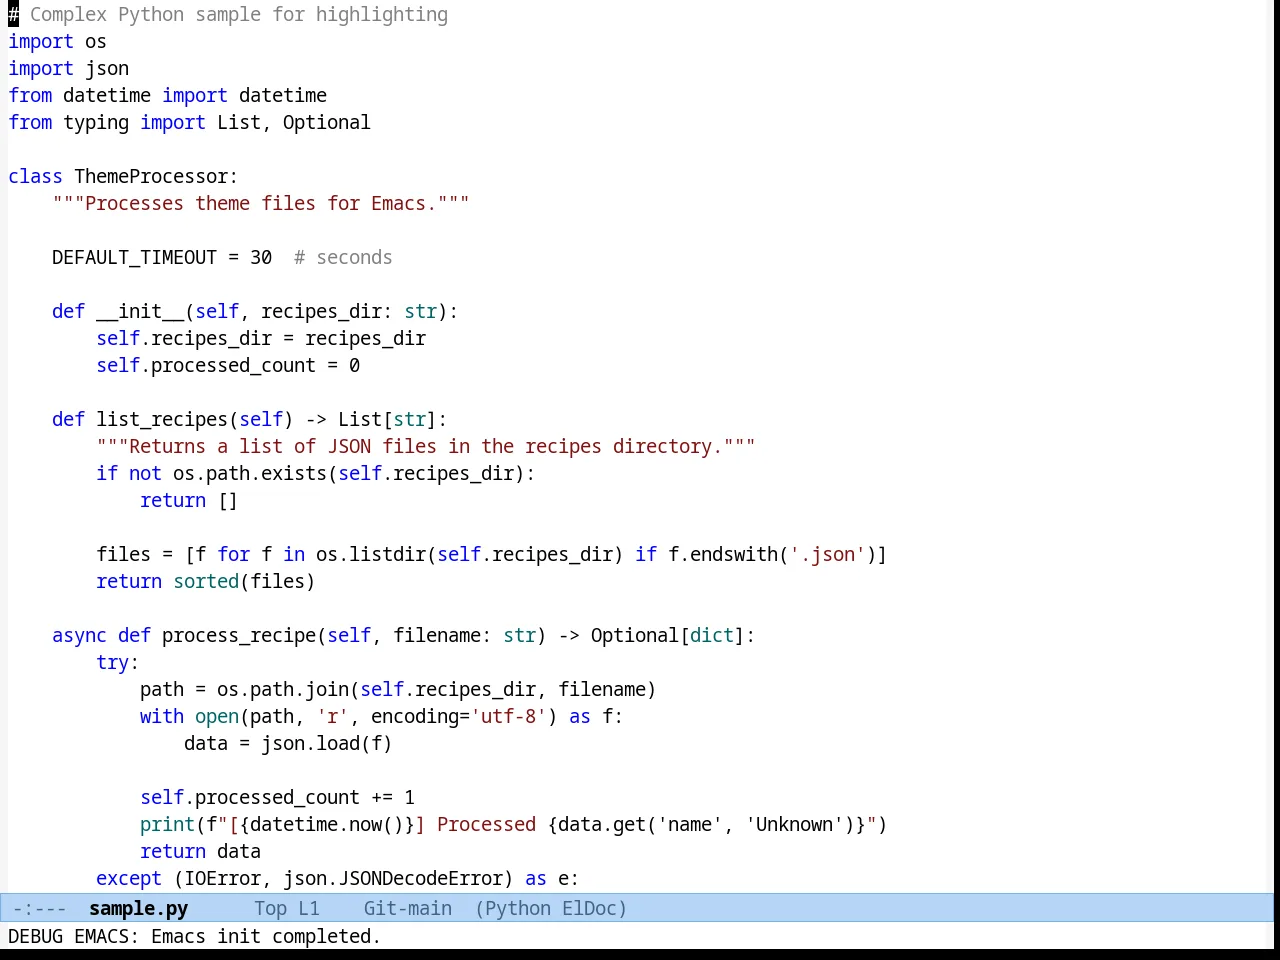
Task: Click the Python major mode name in mode line
Action: (x=518, y=908)
